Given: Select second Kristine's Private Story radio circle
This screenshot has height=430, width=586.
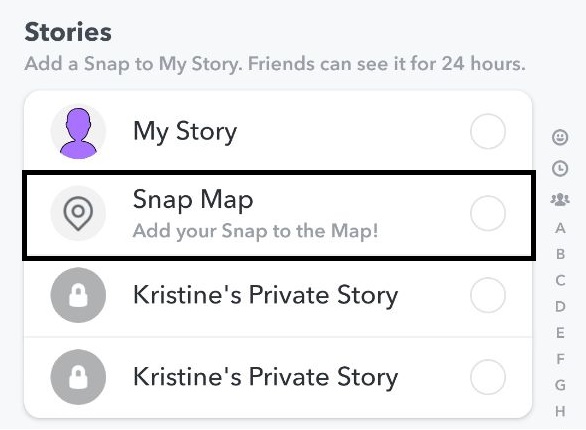Looking at the screenshot, I should pyautogui.click(x=488, y=377).
